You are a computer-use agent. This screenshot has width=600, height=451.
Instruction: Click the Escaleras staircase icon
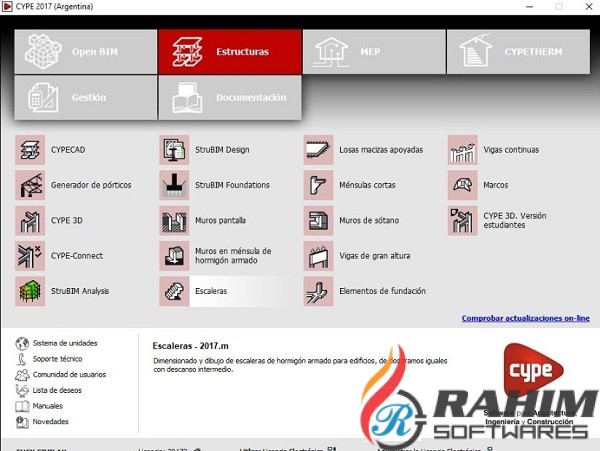click(174, 291)
